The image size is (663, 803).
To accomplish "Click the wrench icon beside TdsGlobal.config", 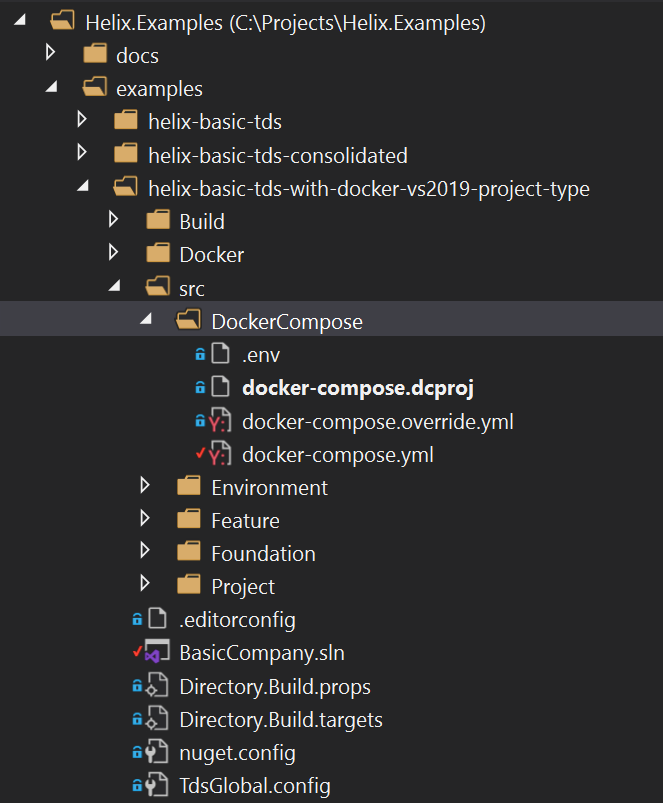I will point(157,785).
